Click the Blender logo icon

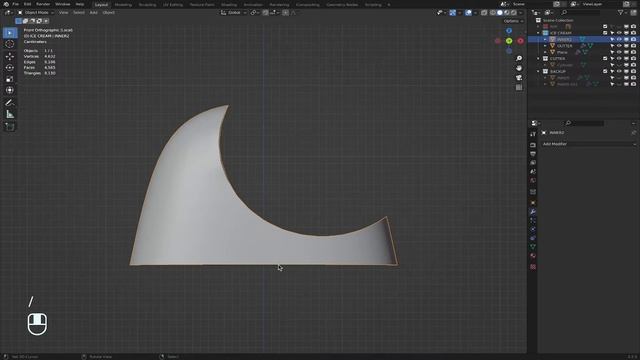(x=6, y=4)
